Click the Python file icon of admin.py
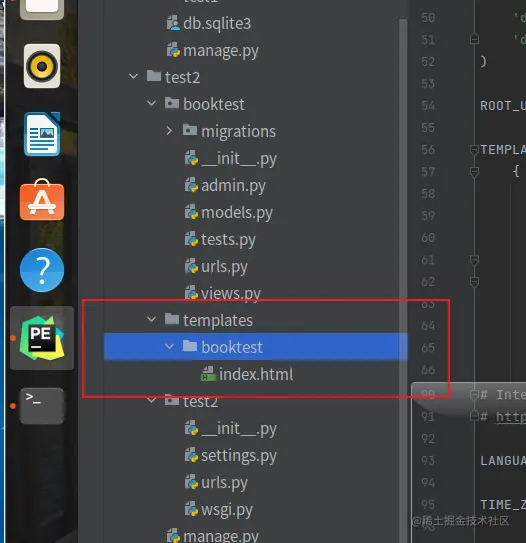 (191, 185)
